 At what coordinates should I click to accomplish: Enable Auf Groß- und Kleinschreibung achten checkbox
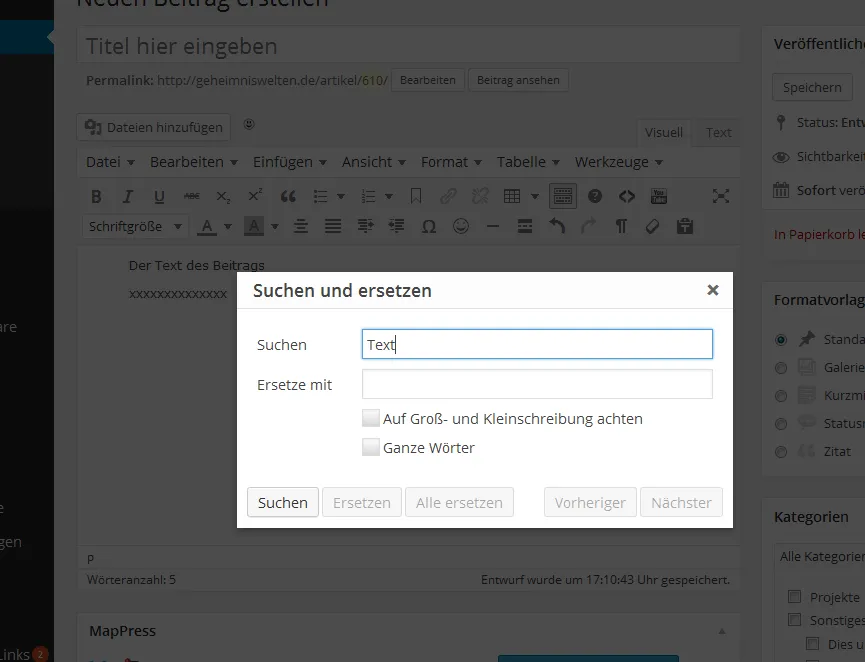pos(371,418)
